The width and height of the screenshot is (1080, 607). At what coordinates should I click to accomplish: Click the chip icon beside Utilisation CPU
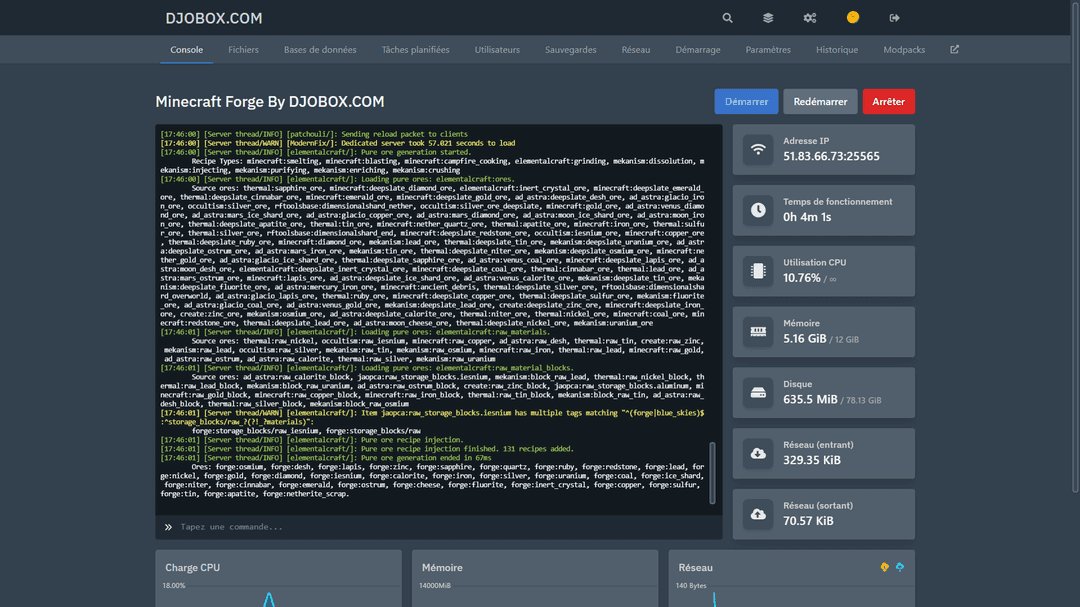(x=758, y=271)
